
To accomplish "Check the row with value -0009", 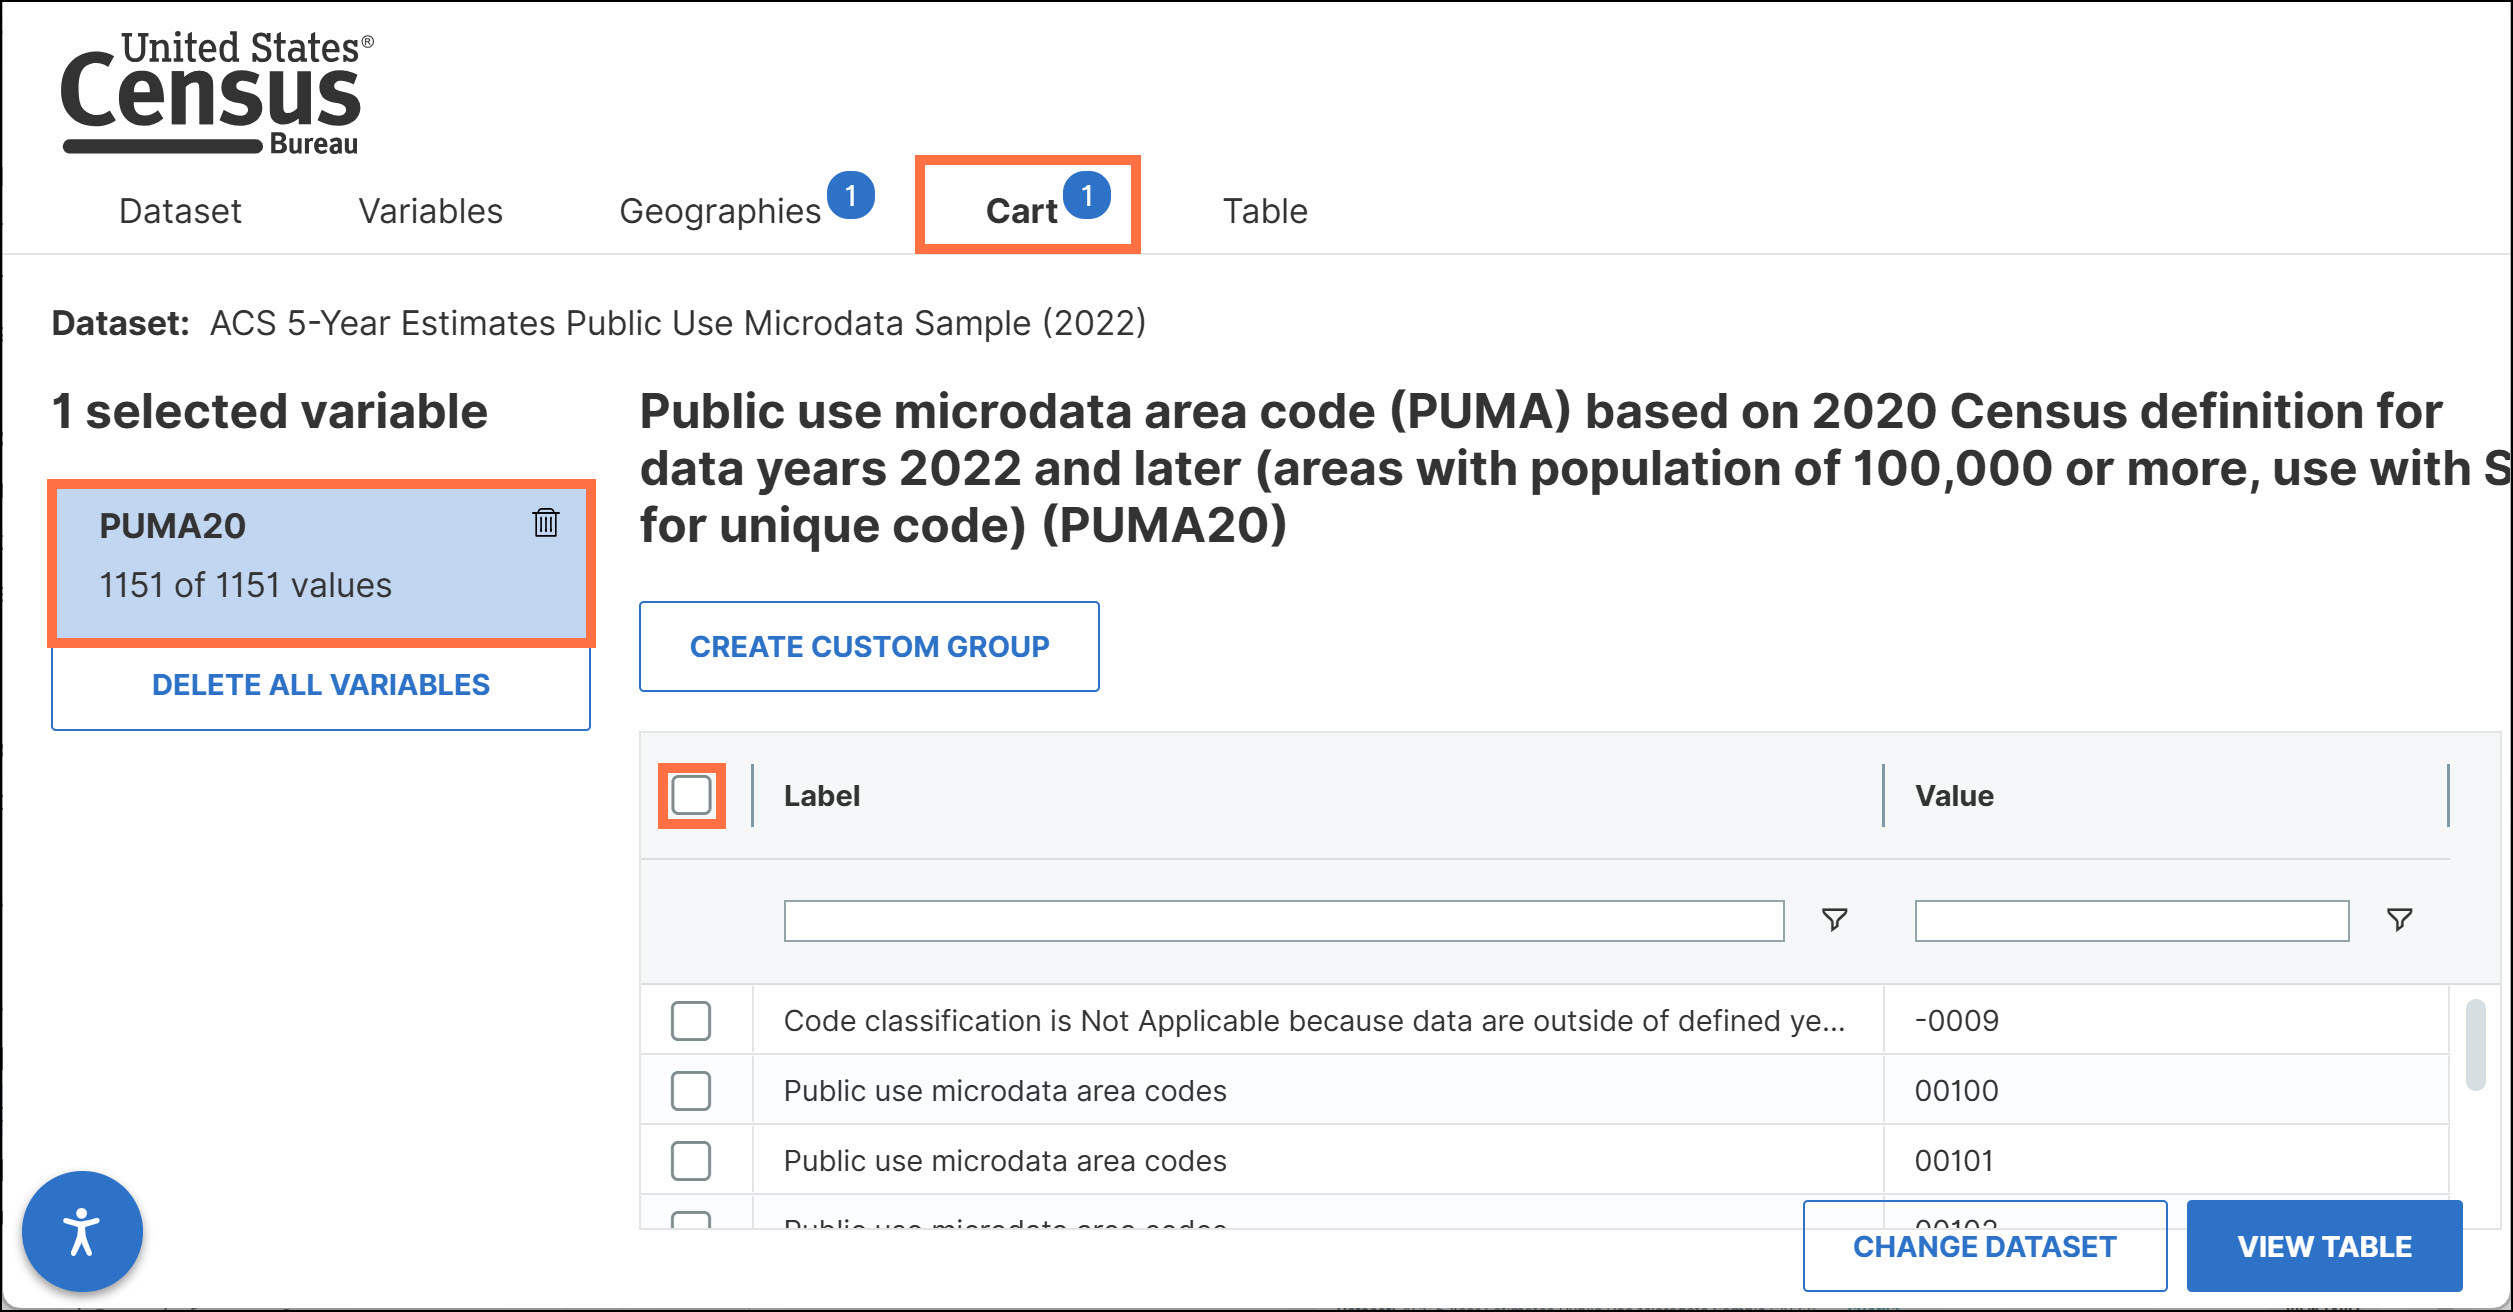I will pos(690,1021).
